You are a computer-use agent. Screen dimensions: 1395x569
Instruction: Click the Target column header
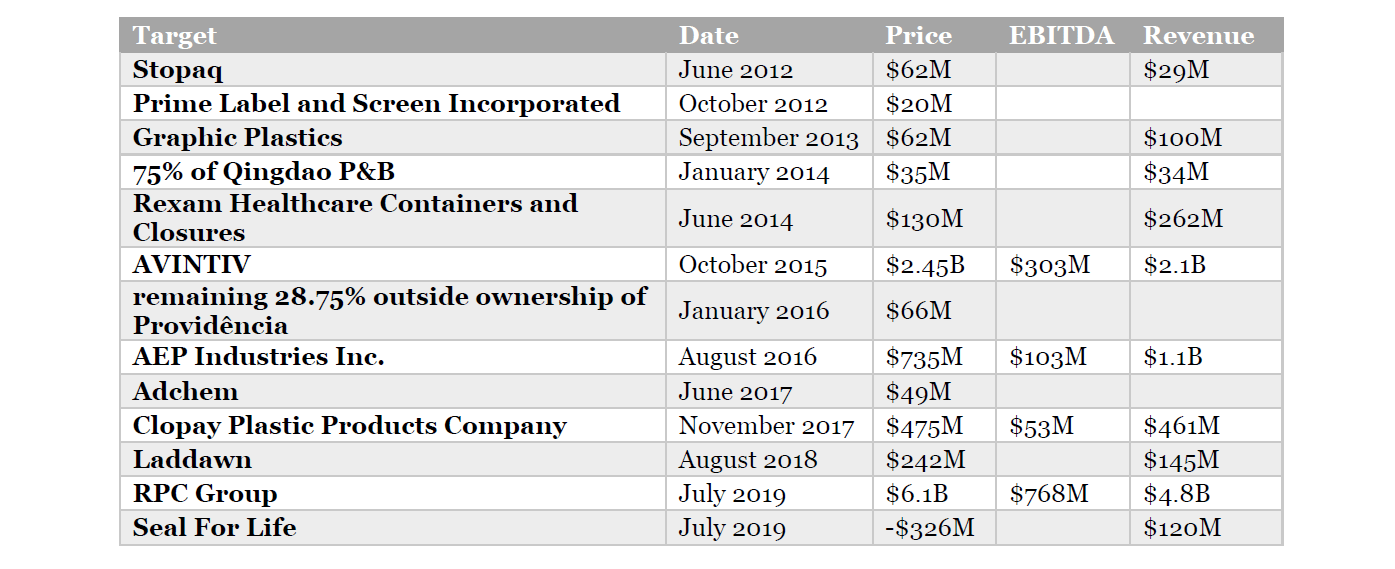click(175, 36)
